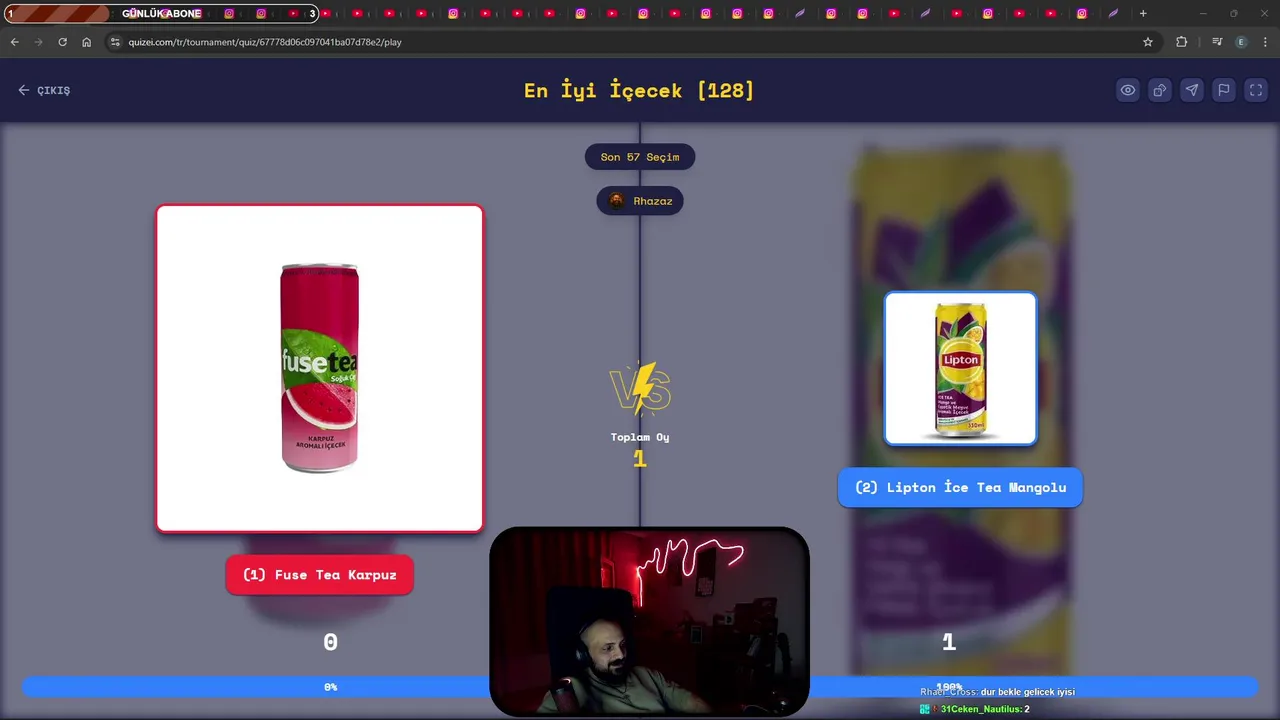Open a new tab with the plus button
This screenshot has width=1280, height=720.
[x=1143, y=13]
